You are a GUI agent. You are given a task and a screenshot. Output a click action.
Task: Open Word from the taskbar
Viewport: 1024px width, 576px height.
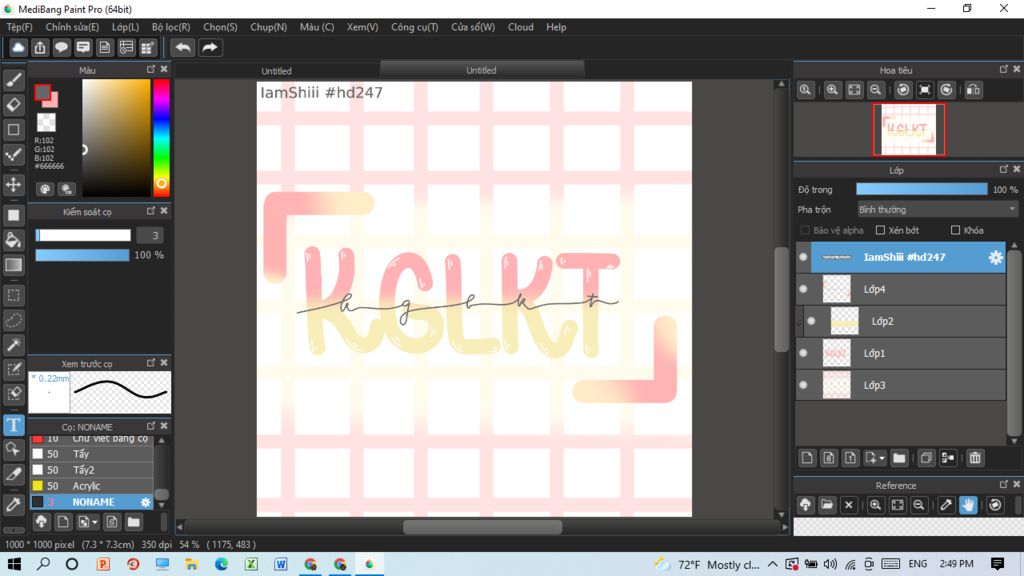(x=281, y=564)
